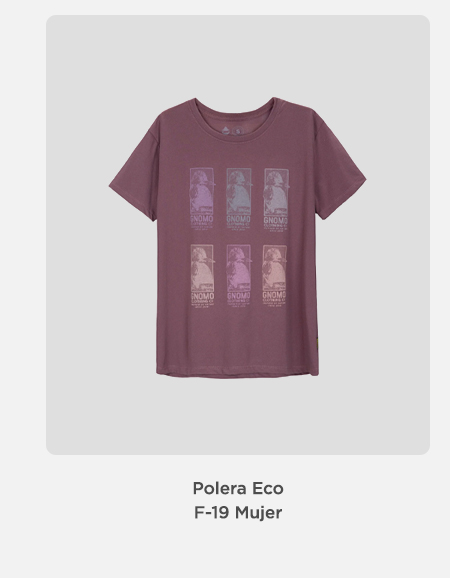Click the size S label inside collar
This screenshot has width=450, height=578.
239,131
